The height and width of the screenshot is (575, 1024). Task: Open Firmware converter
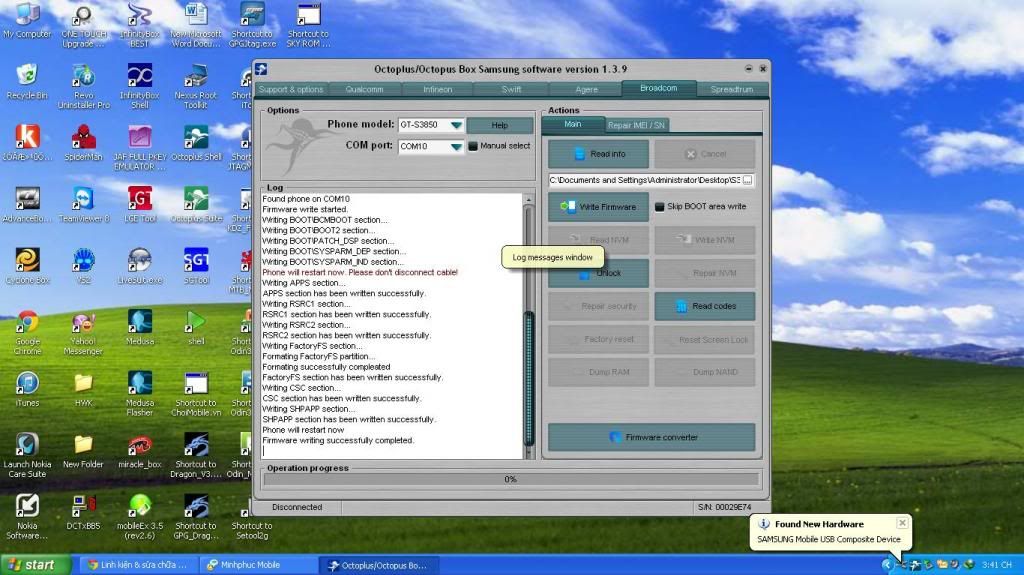tap(651, 437)
